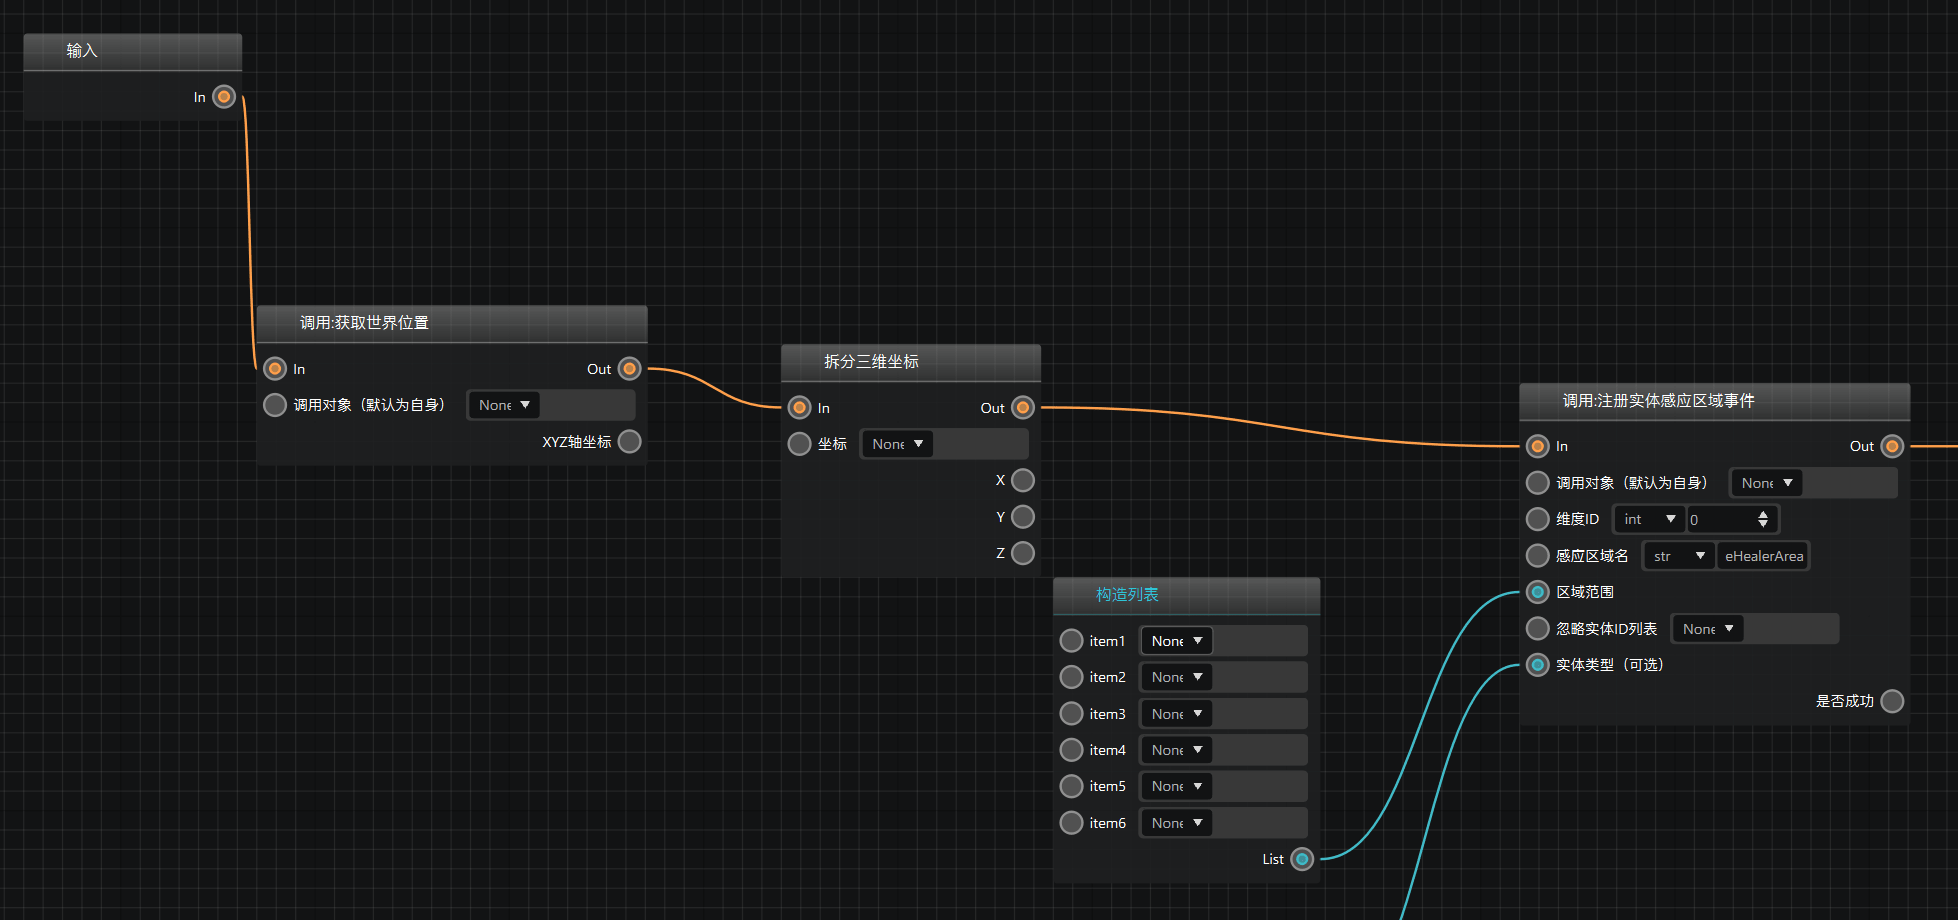Toggle the 坐标 input port circle
The image size is (1958, 920).
[799, 444]
